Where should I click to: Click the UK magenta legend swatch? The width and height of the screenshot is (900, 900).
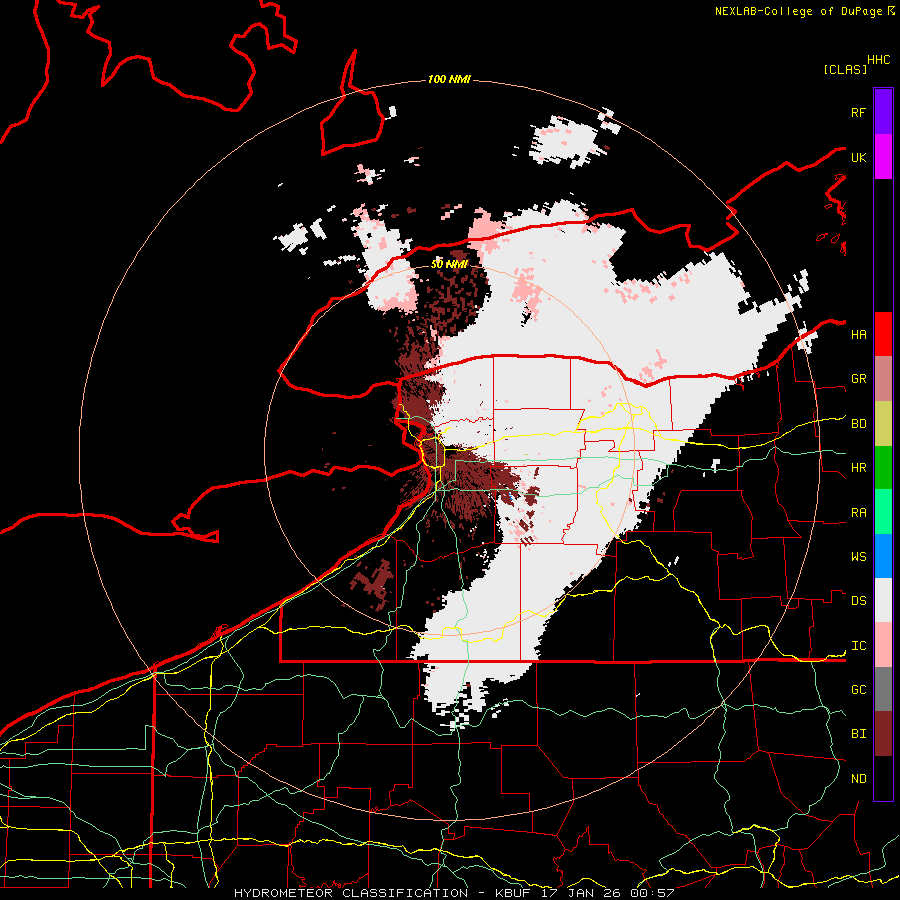pyautogui.click(x=883, y=157)
